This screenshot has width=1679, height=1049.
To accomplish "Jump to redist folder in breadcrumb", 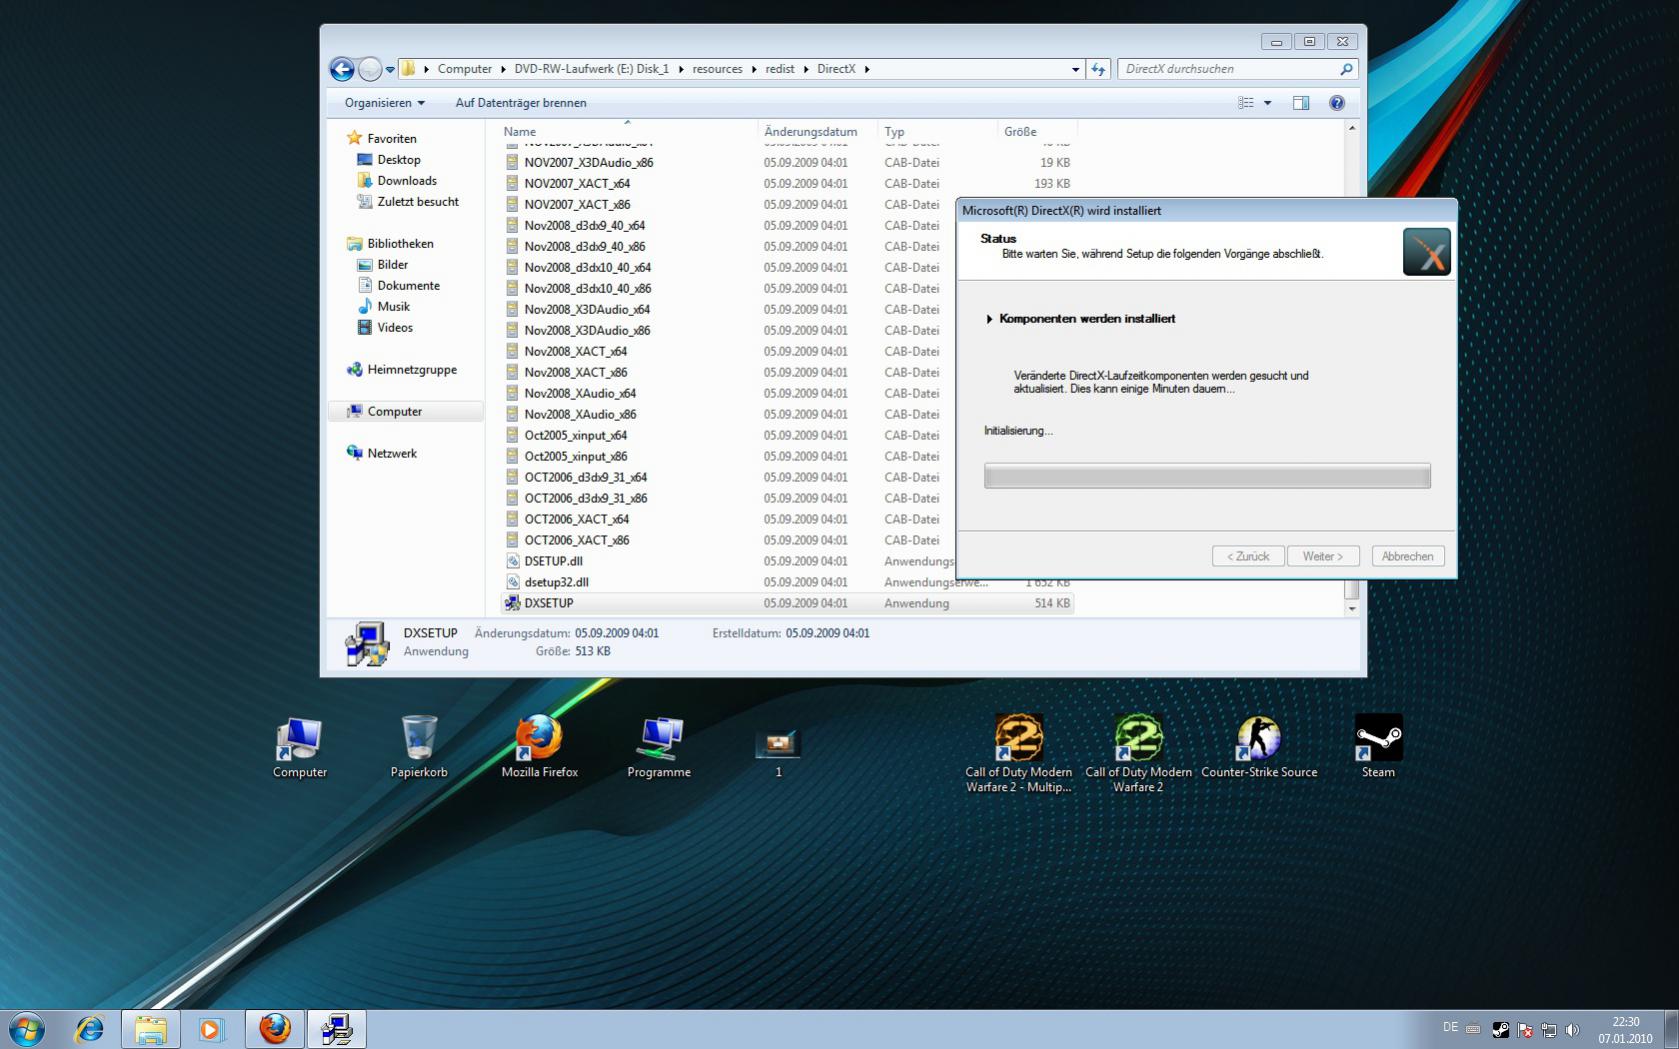I will click(x=780, y=69).
